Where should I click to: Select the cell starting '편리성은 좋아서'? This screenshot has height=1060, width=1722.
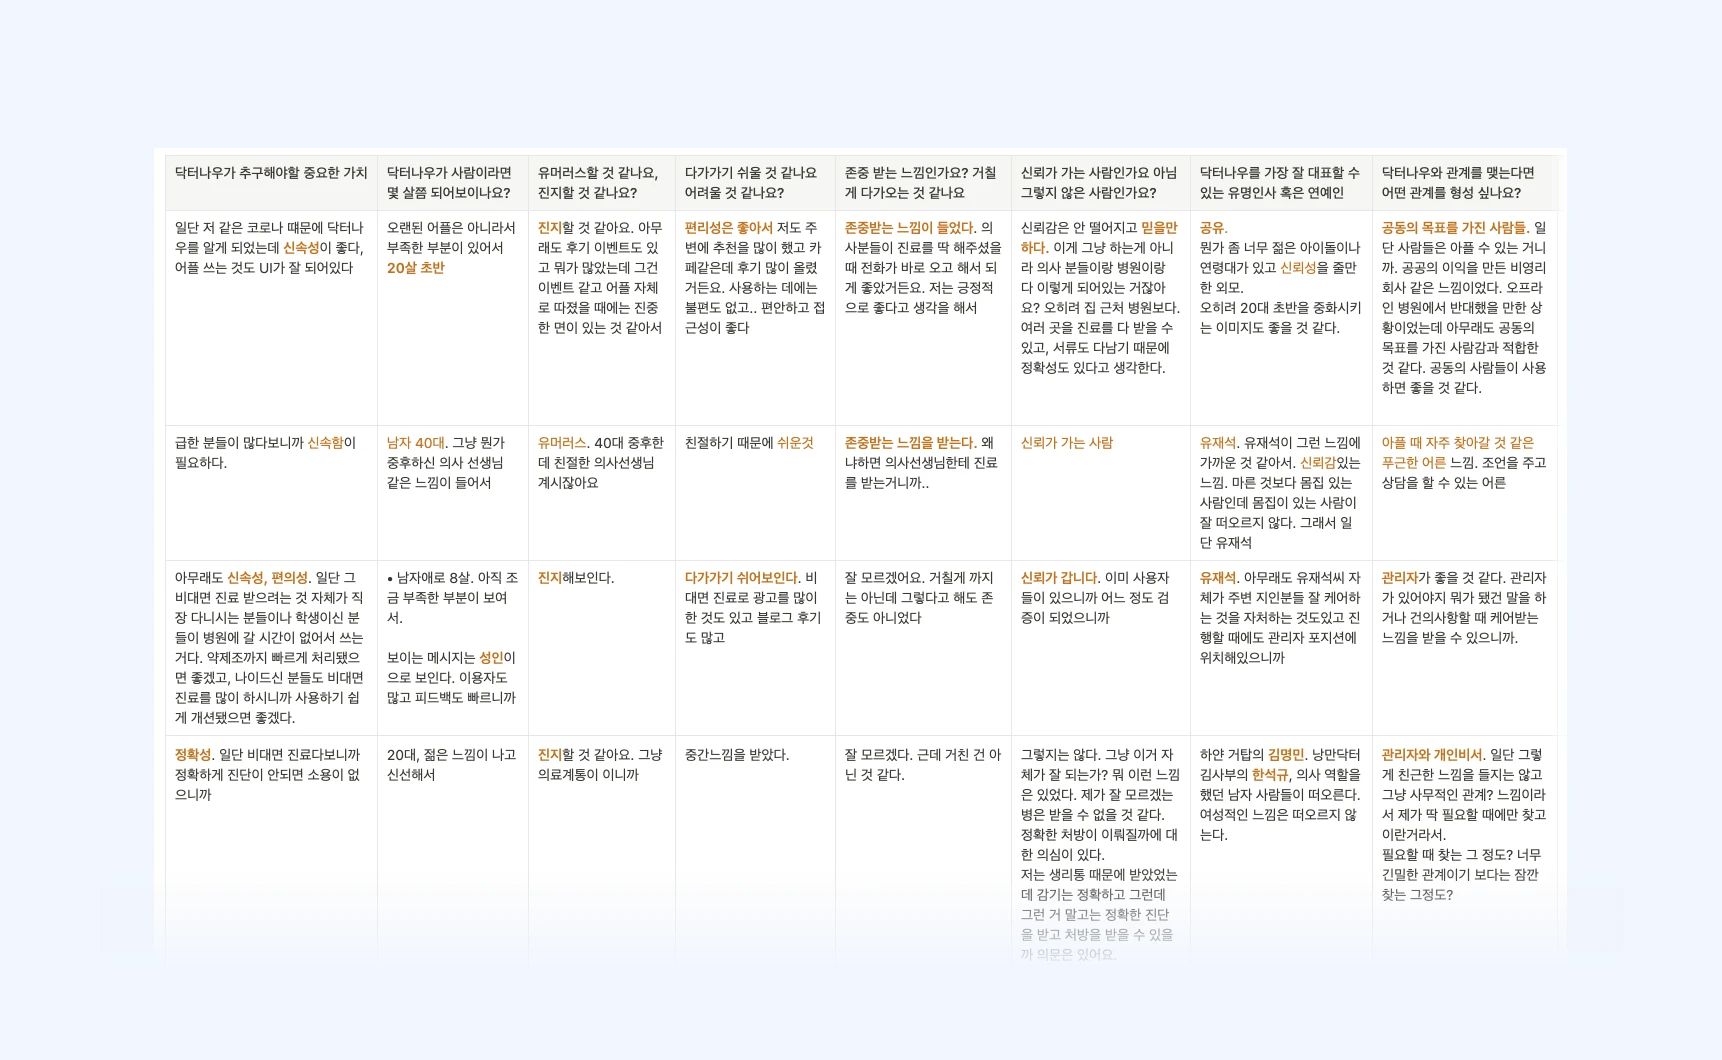pos(755,318)
